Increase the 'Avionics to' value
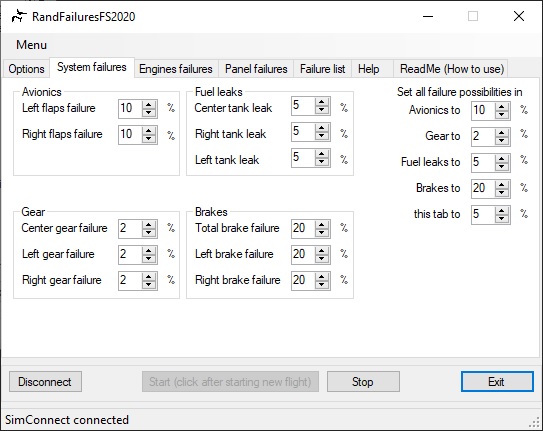The width and height of the screenshot is (543, 431). (501, 107)
